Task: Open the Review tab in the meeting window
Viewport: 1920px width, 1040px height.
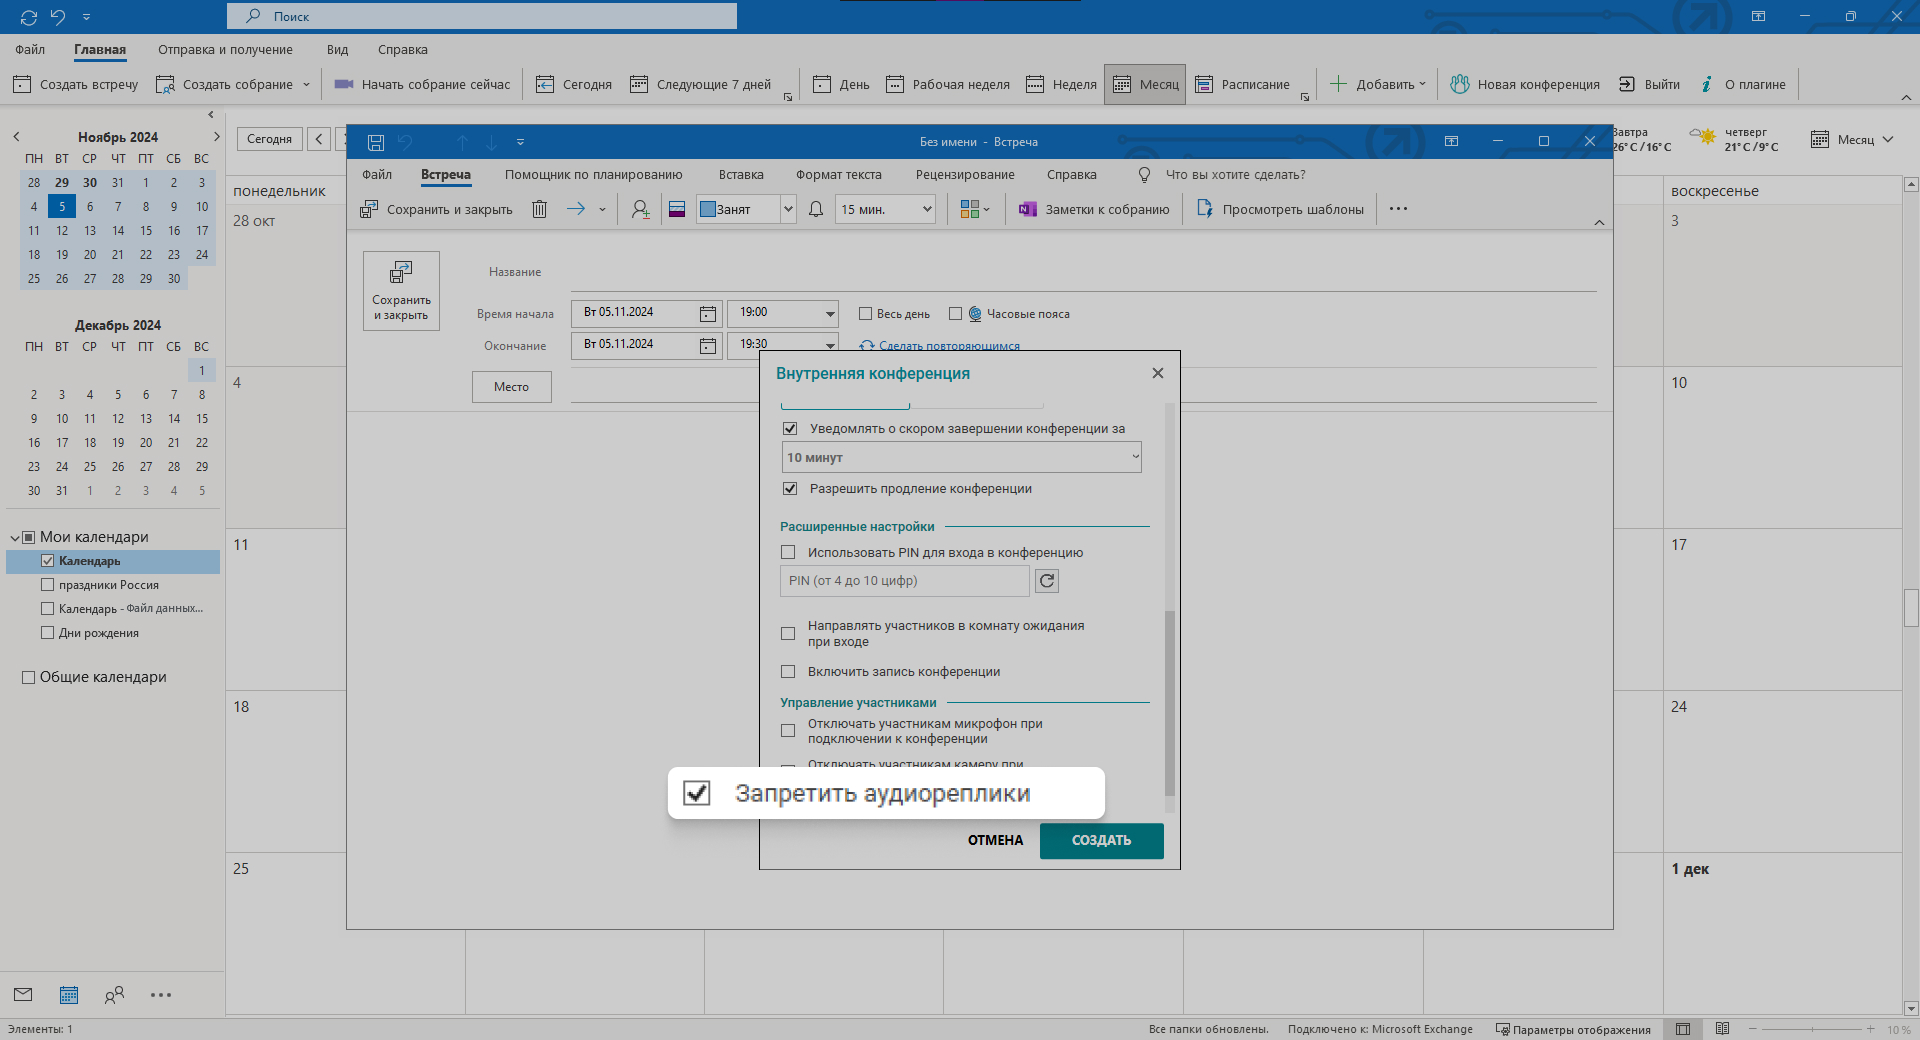Action: coord(965,175)
